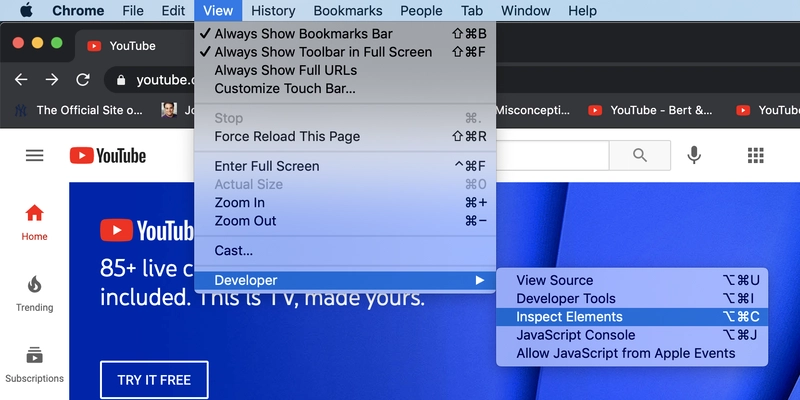Click the browser reload icon
The width and height of the screenshot is (800, 400).
[83, 79]
